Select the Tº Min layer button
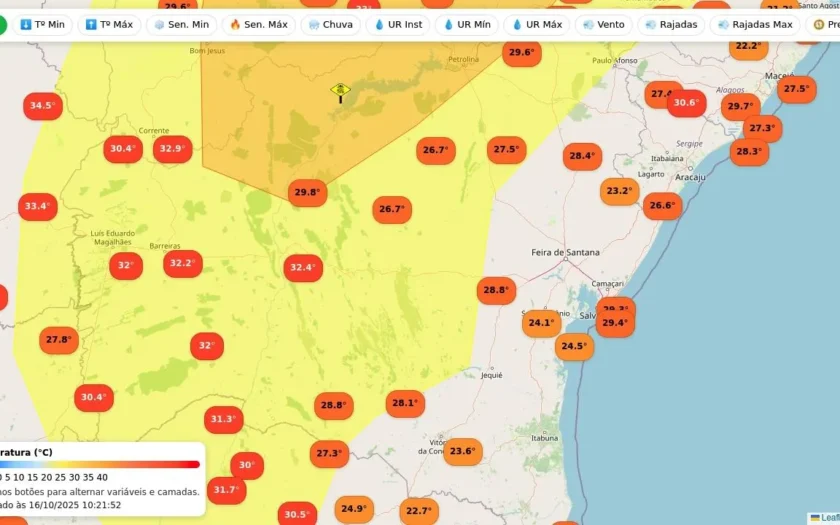The height and width of the screenshot is (525, 840). click(x=42, y=25)
